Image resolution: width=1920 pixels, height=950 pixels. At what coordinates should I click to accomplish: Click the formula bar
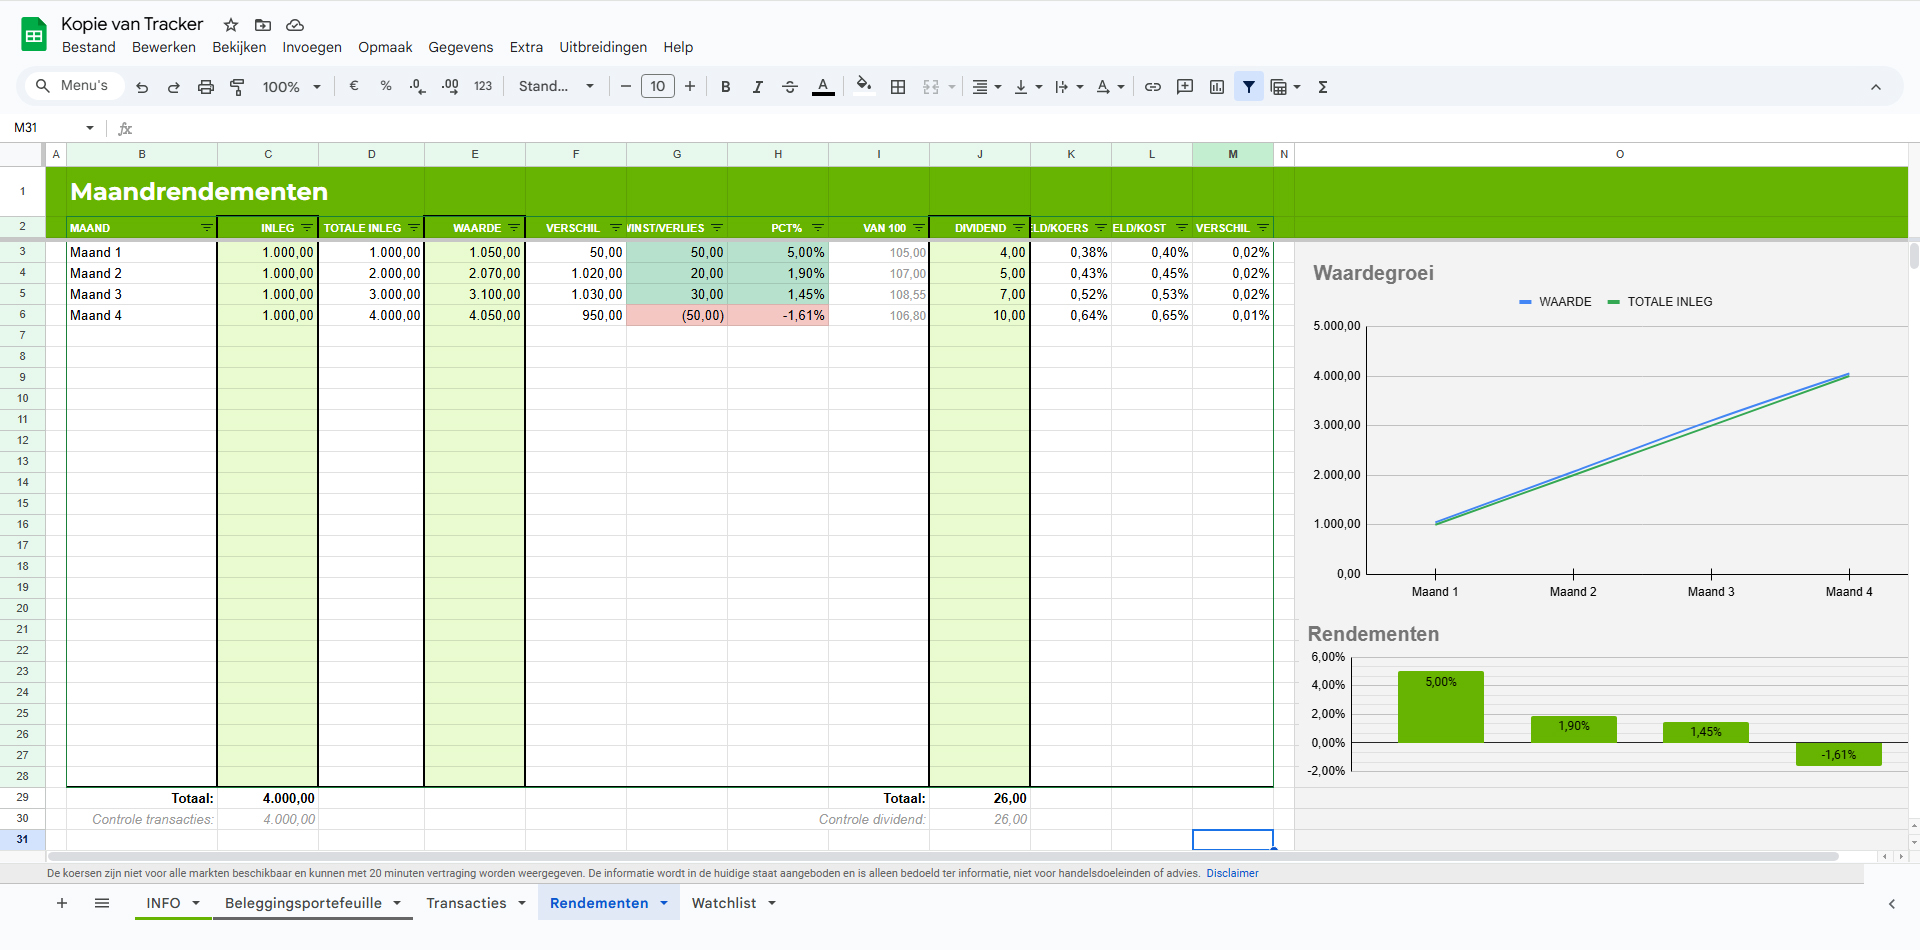tap(1020, 128)
